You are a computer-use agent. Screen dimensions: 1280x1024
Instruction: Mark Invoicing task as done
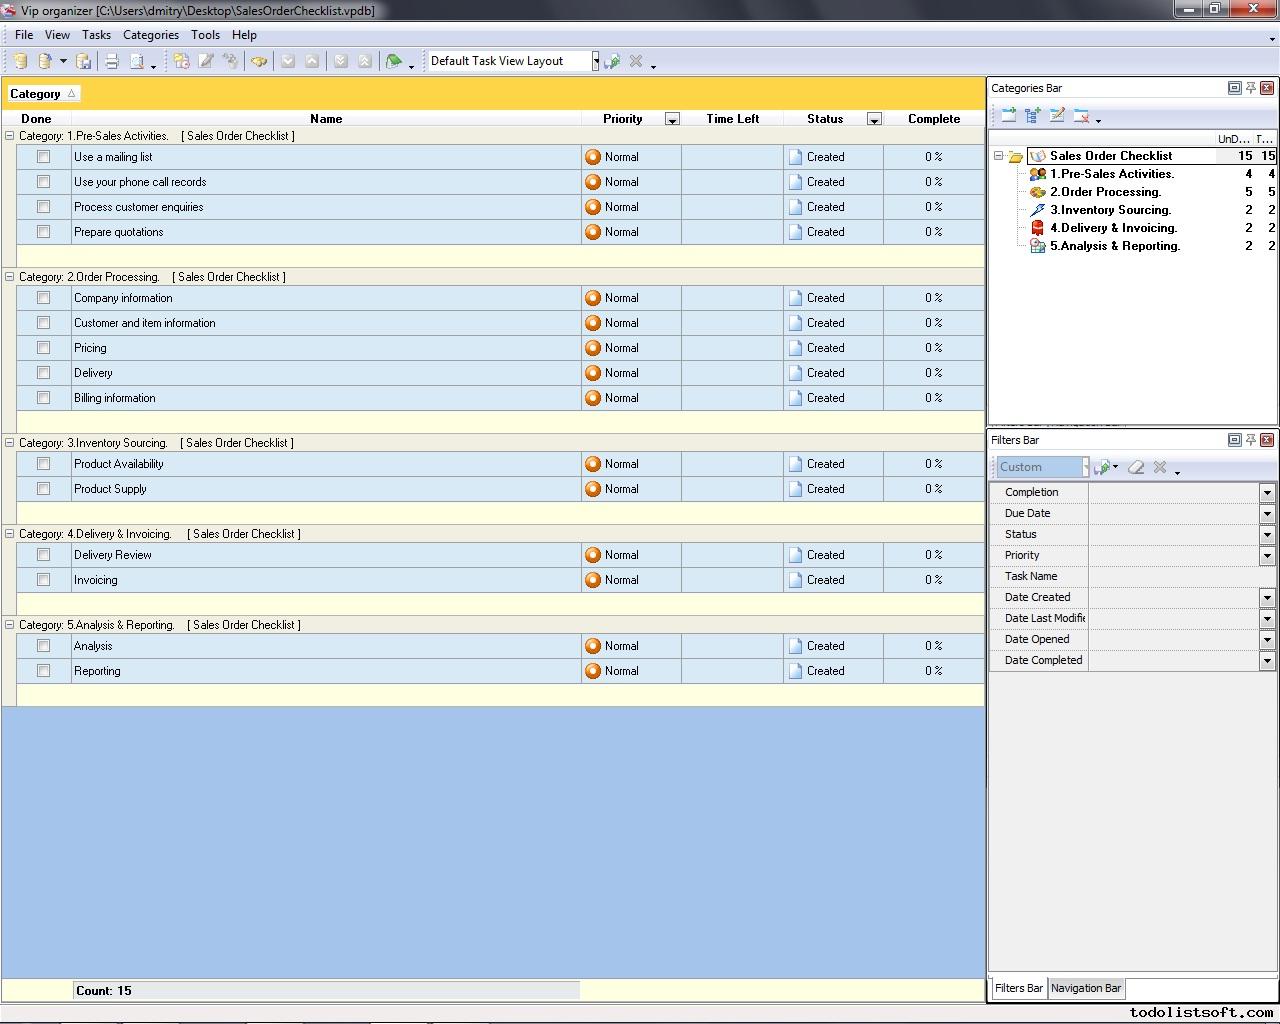[43, 580]
